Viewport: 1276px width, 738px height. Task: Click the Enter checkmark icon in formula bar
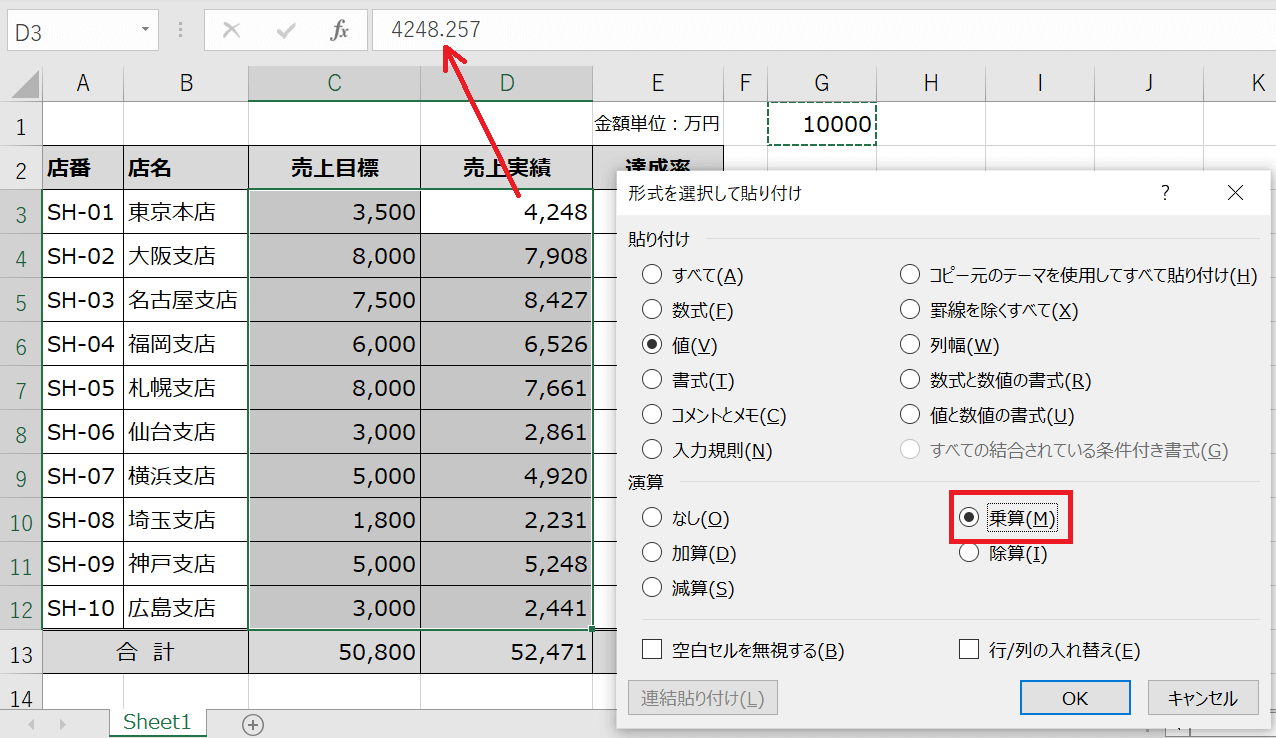(x=287, y=30)
